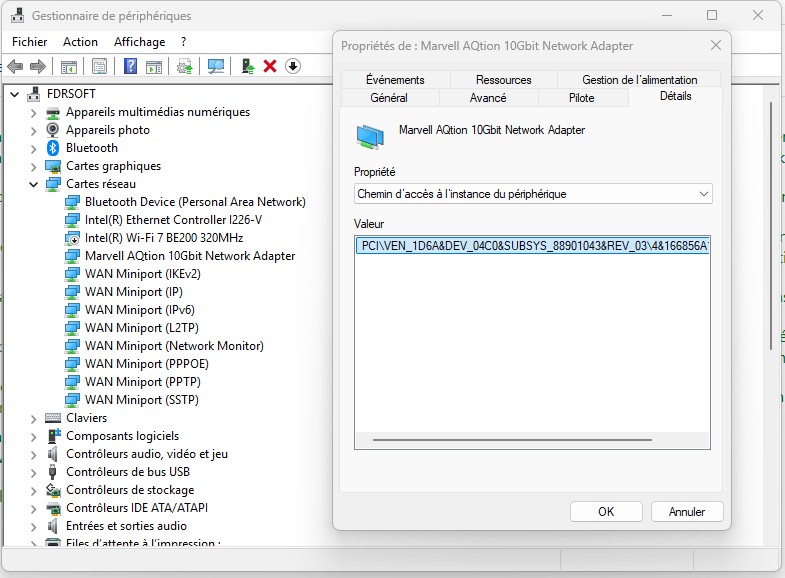Open the Affichage menu
785x578 pixels.
pyautogui.click(x=139, y=42)
